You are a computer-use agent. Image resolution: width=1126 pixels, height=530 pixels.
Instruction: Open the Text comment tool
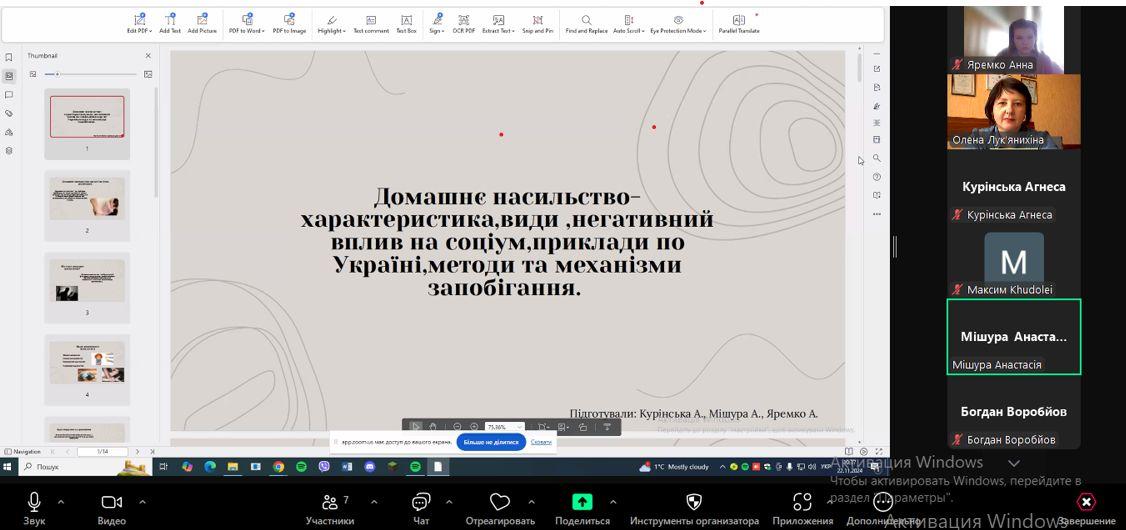371,23
